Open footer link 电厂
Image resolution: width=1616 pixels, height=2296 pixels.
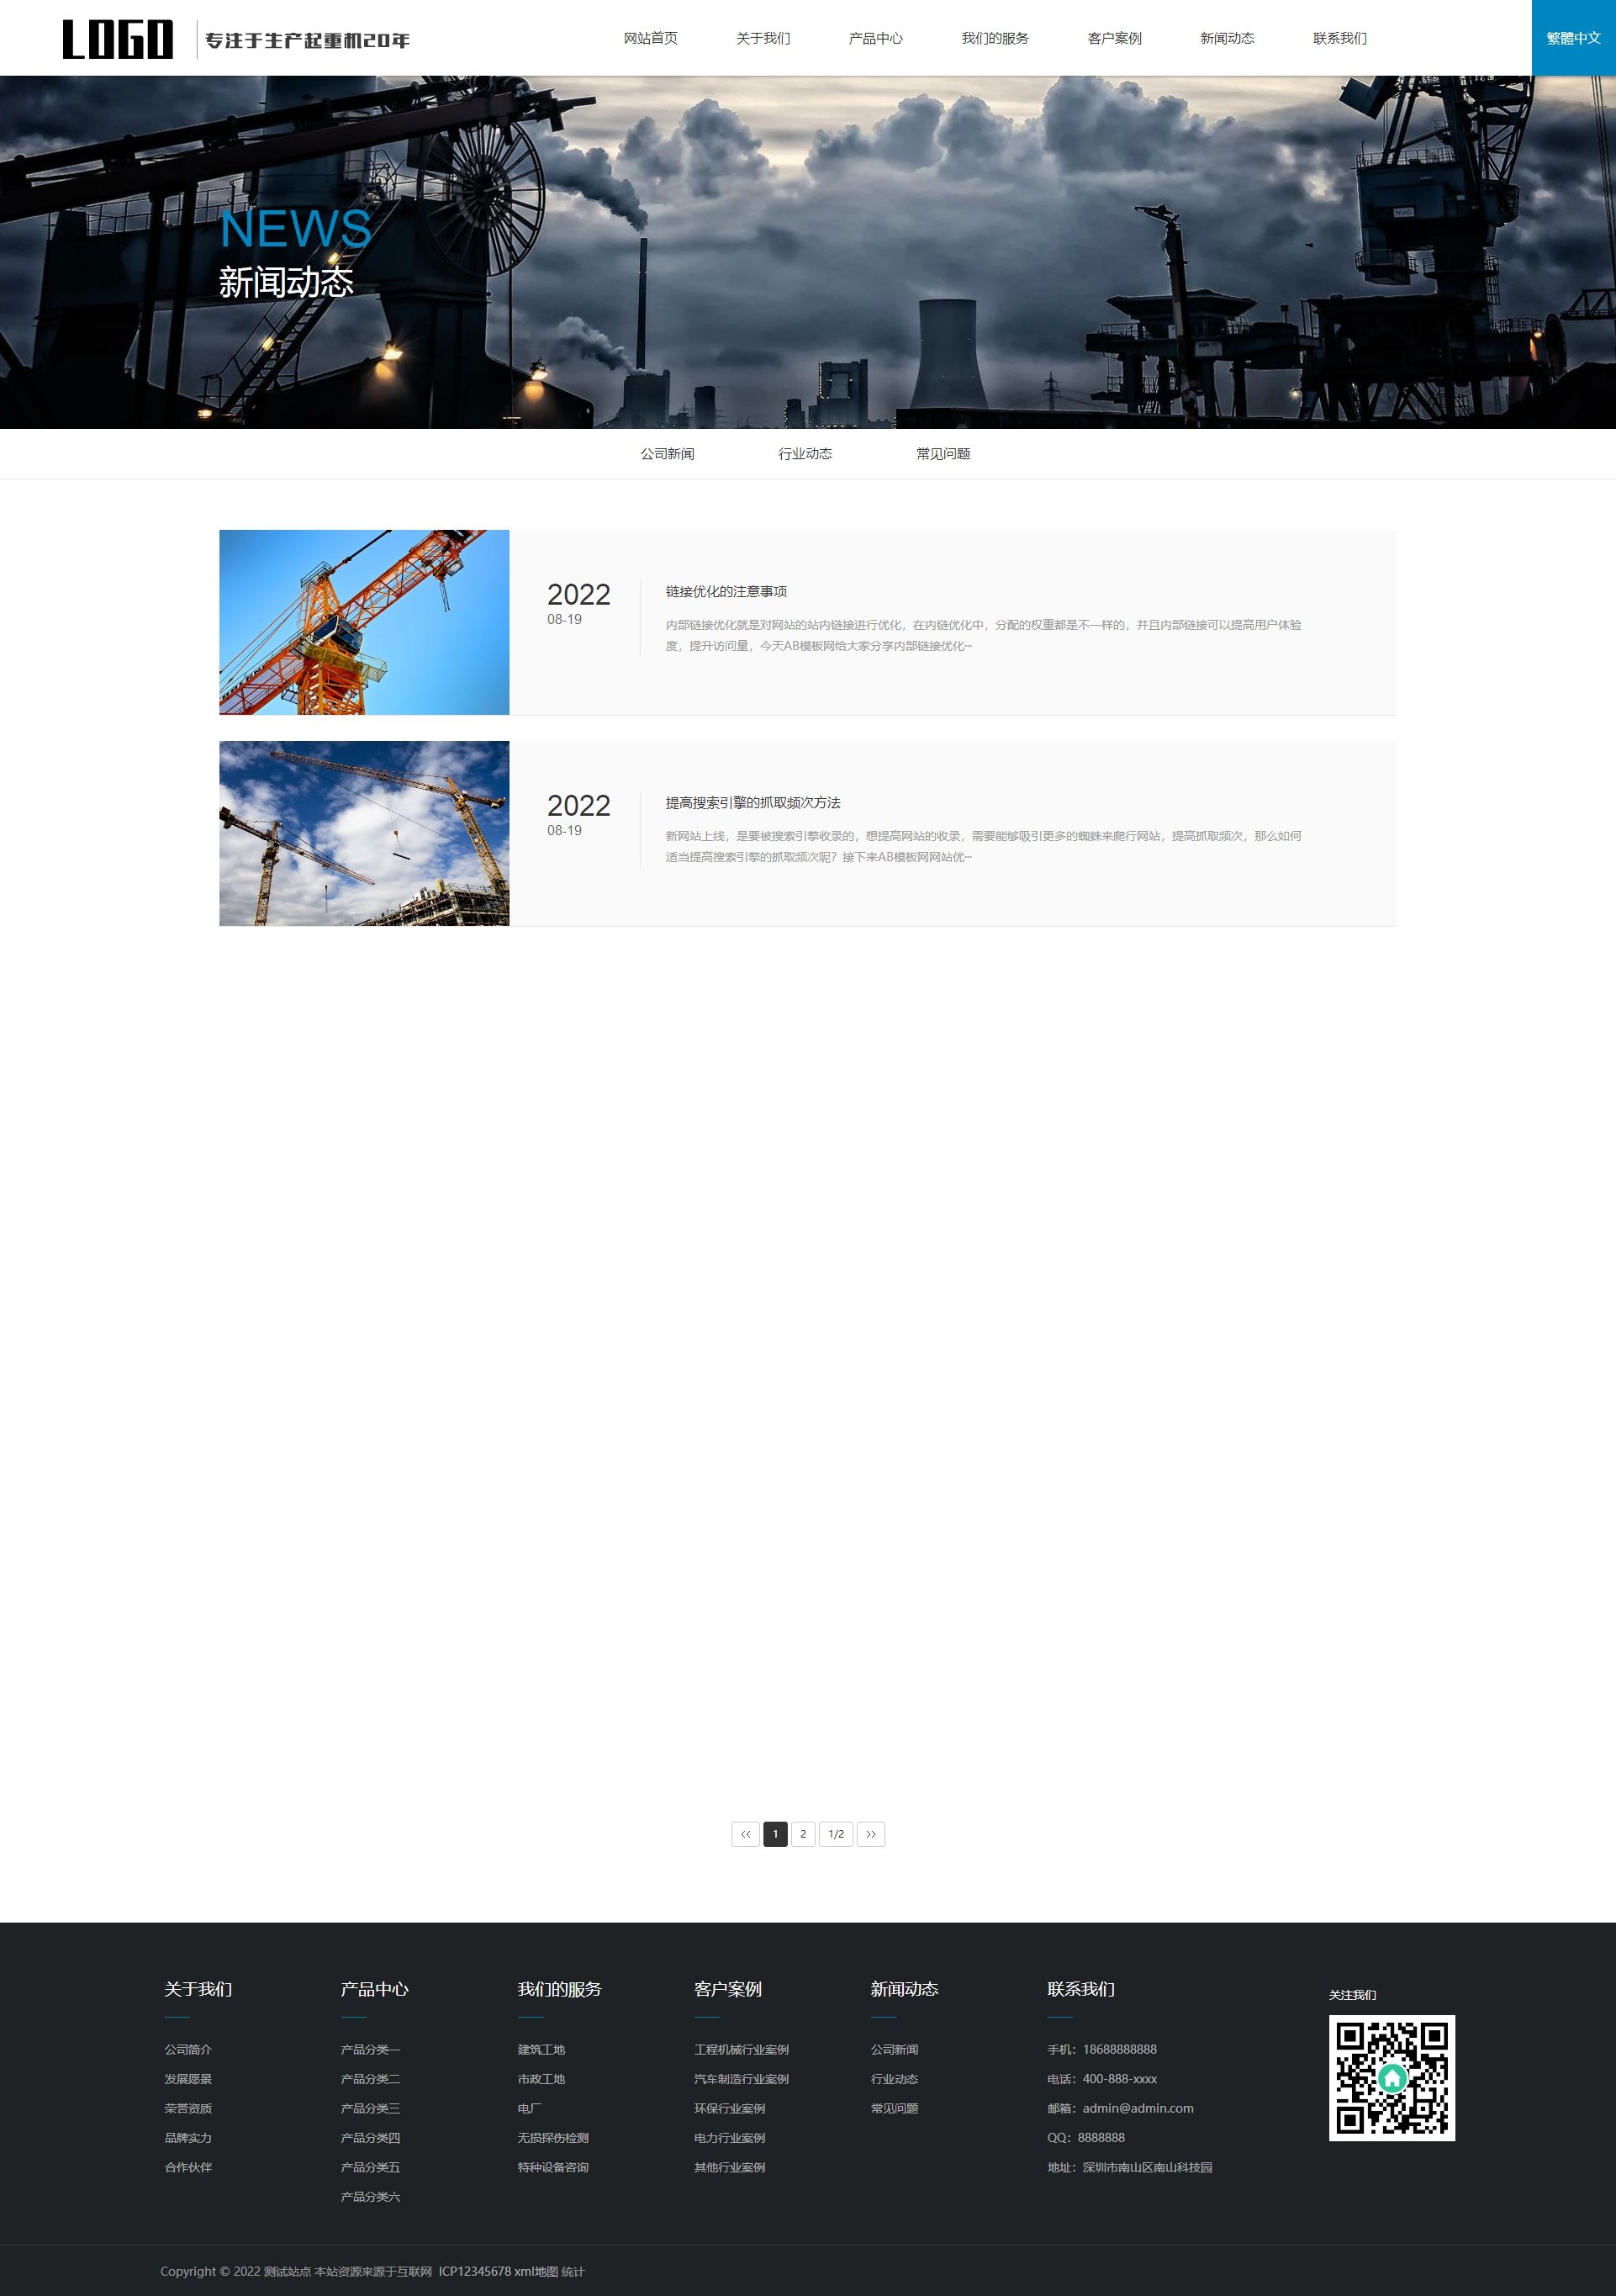(529, 2108)
